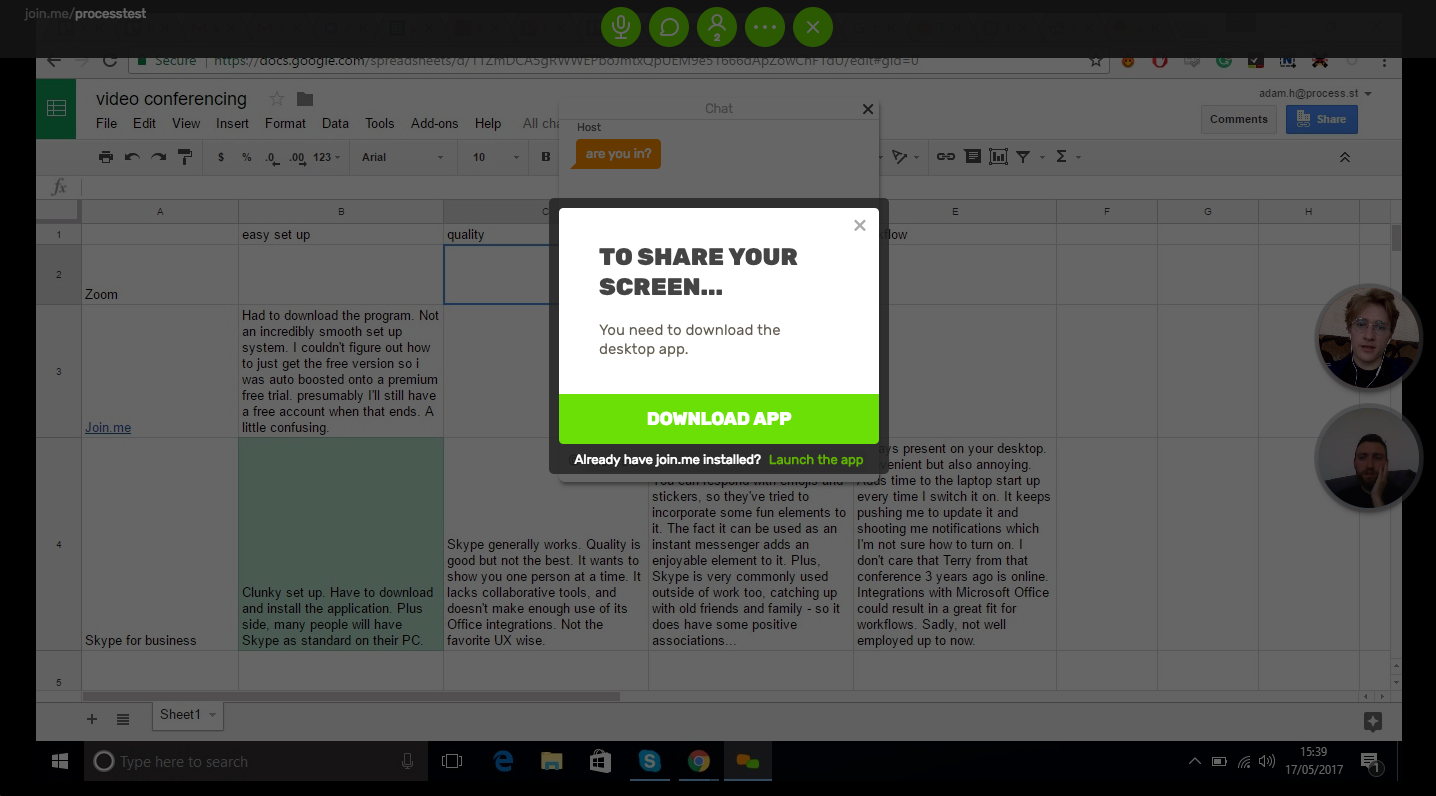Open the View menu
This screenshot has height=796, width=1436.
186,123
